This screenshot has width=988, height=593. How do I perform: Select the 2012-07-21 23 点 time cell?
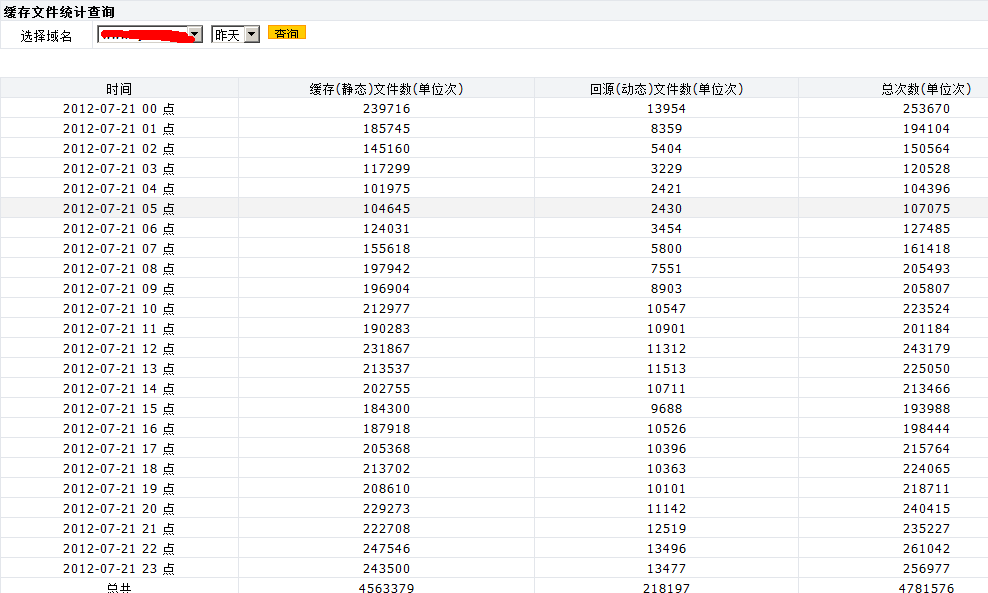coord(119,569)
